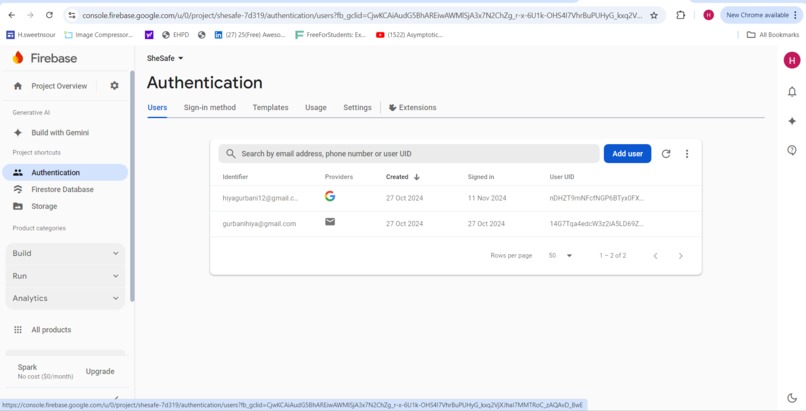Viewport: 806px width, 411px height.
Task: Open the H account avatar in Firebase
Action: [792, 60]
